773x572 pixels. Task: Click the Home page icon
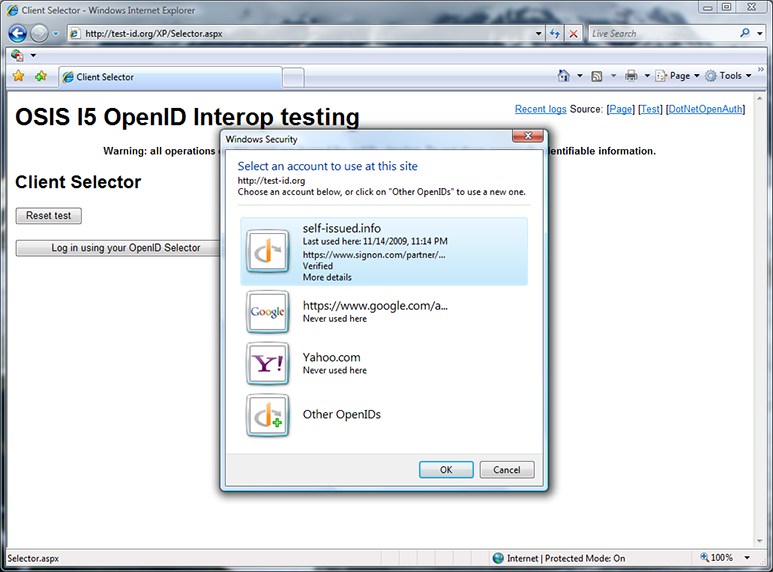[564, 76]
